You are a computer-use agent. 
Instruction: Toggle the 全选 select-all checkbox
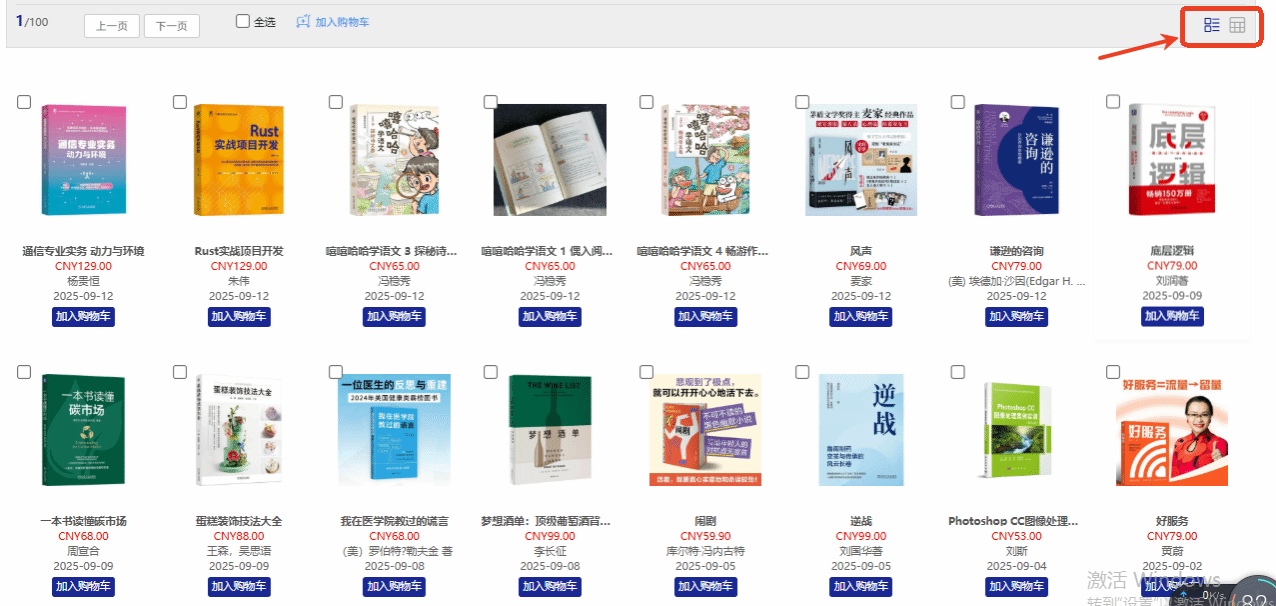pos(243,21)
